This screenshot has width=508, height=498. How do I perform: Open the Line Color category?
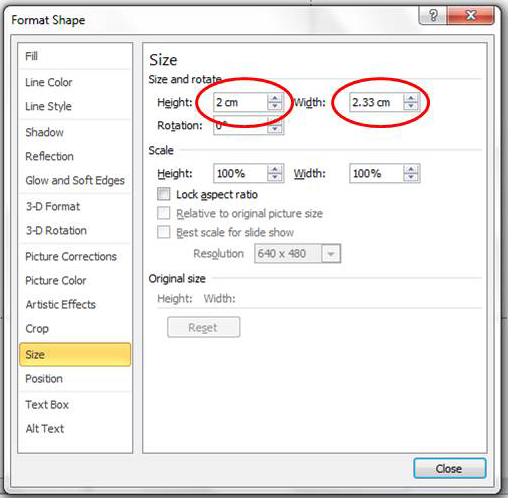[75, 82]
